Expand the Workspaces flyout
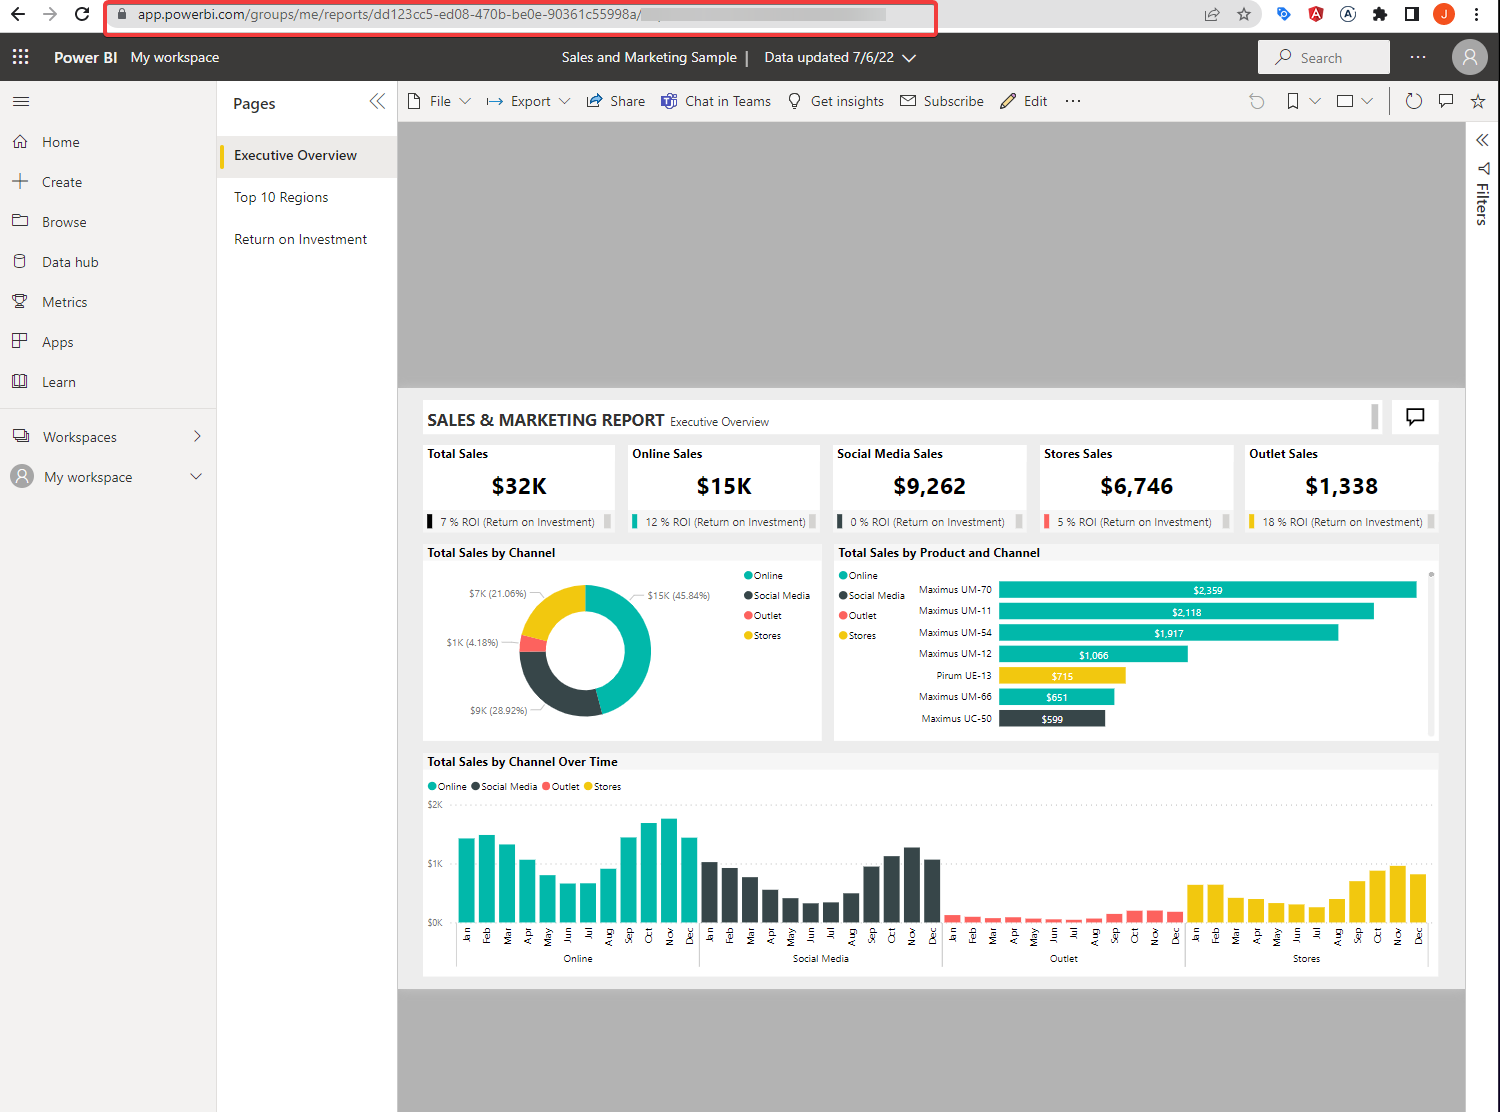Image resolution: width=1500 pixels, height=1112 pixels. click(x=197, y=436)
